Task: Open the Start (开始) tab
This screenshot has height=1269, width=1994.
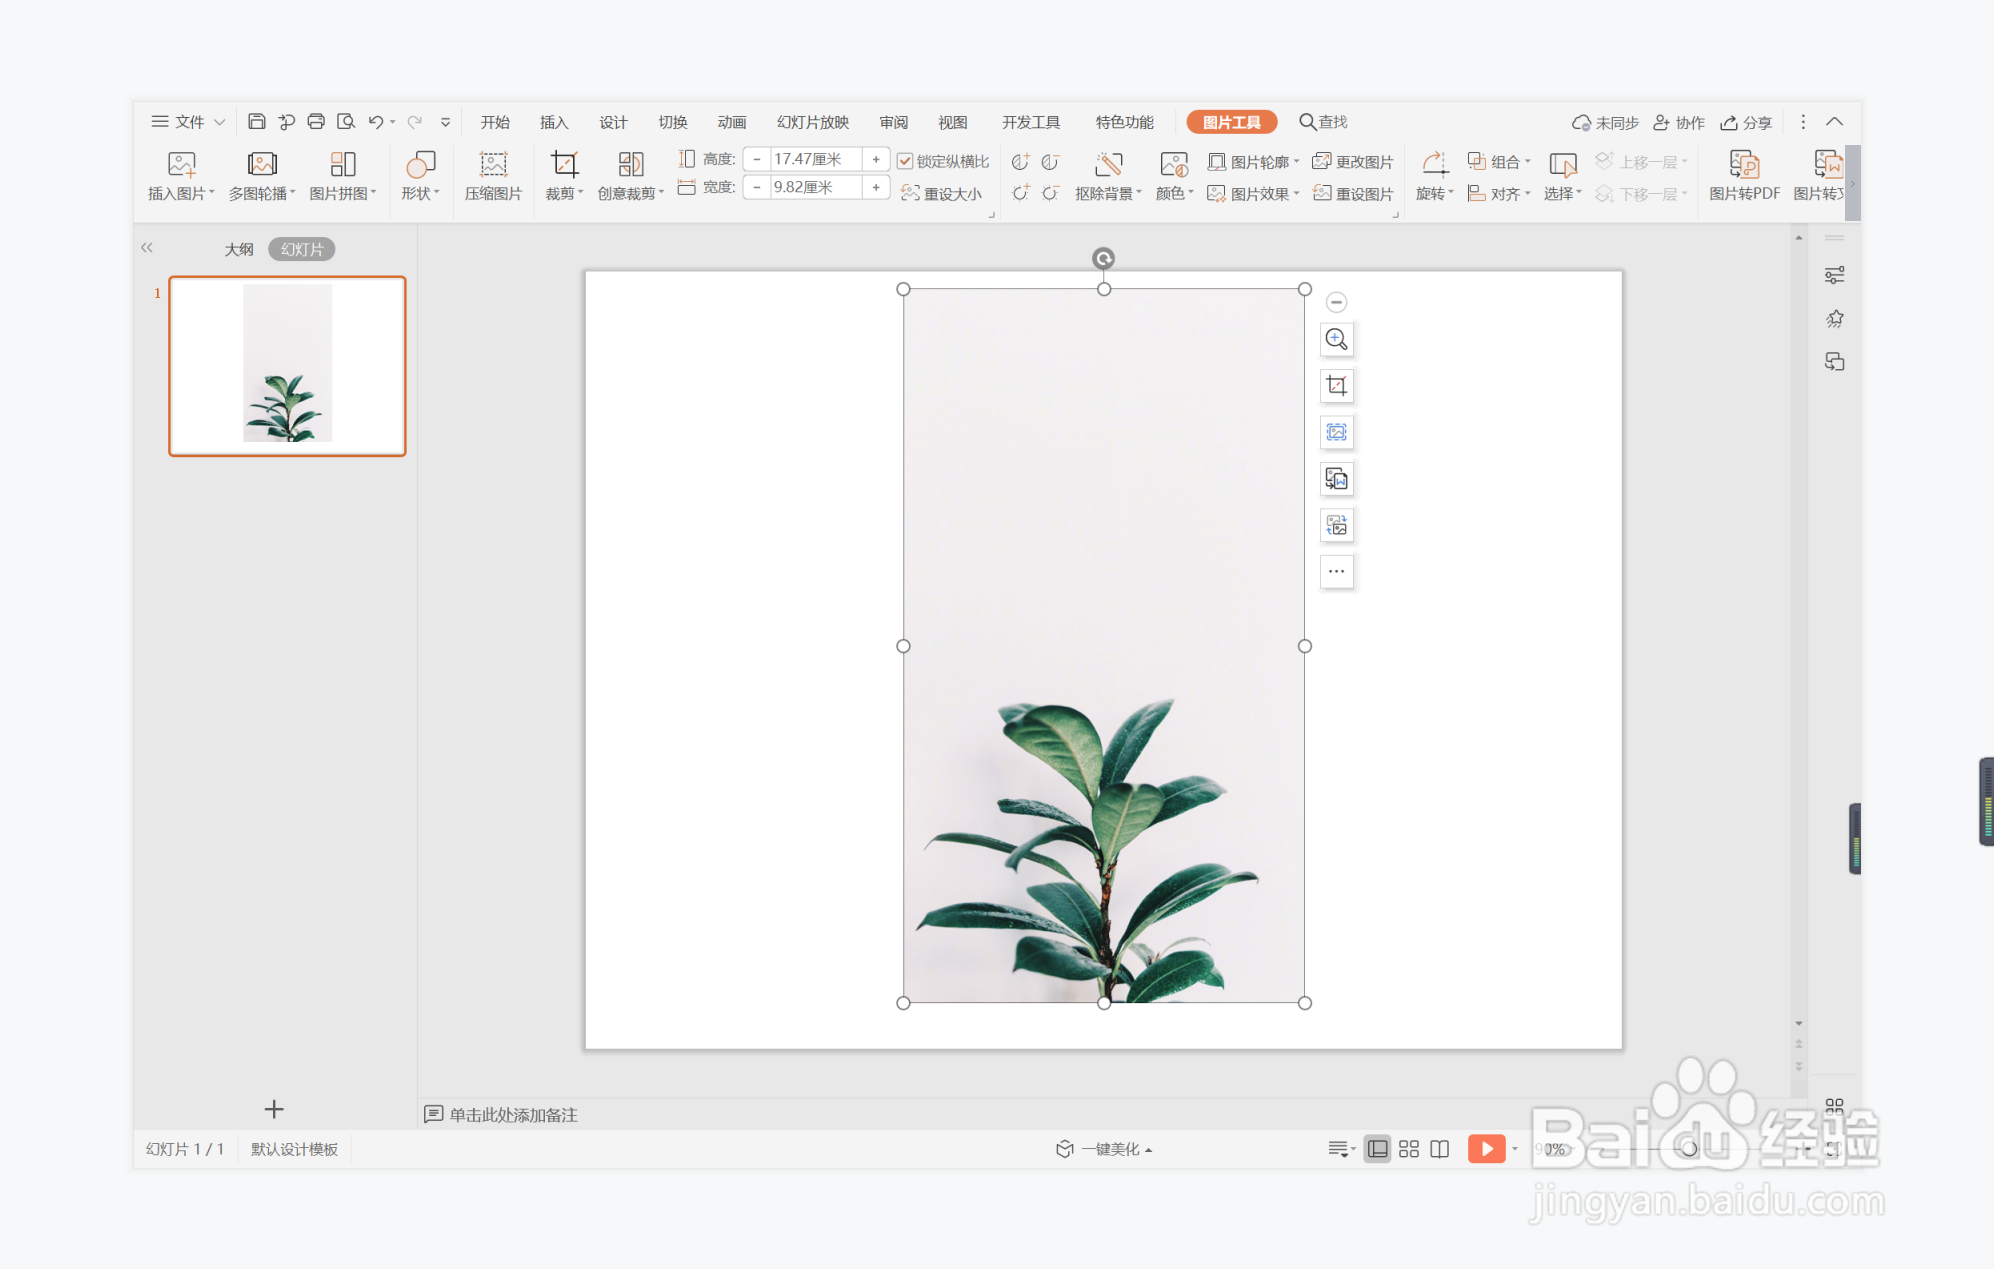Action: click(495, 122)
